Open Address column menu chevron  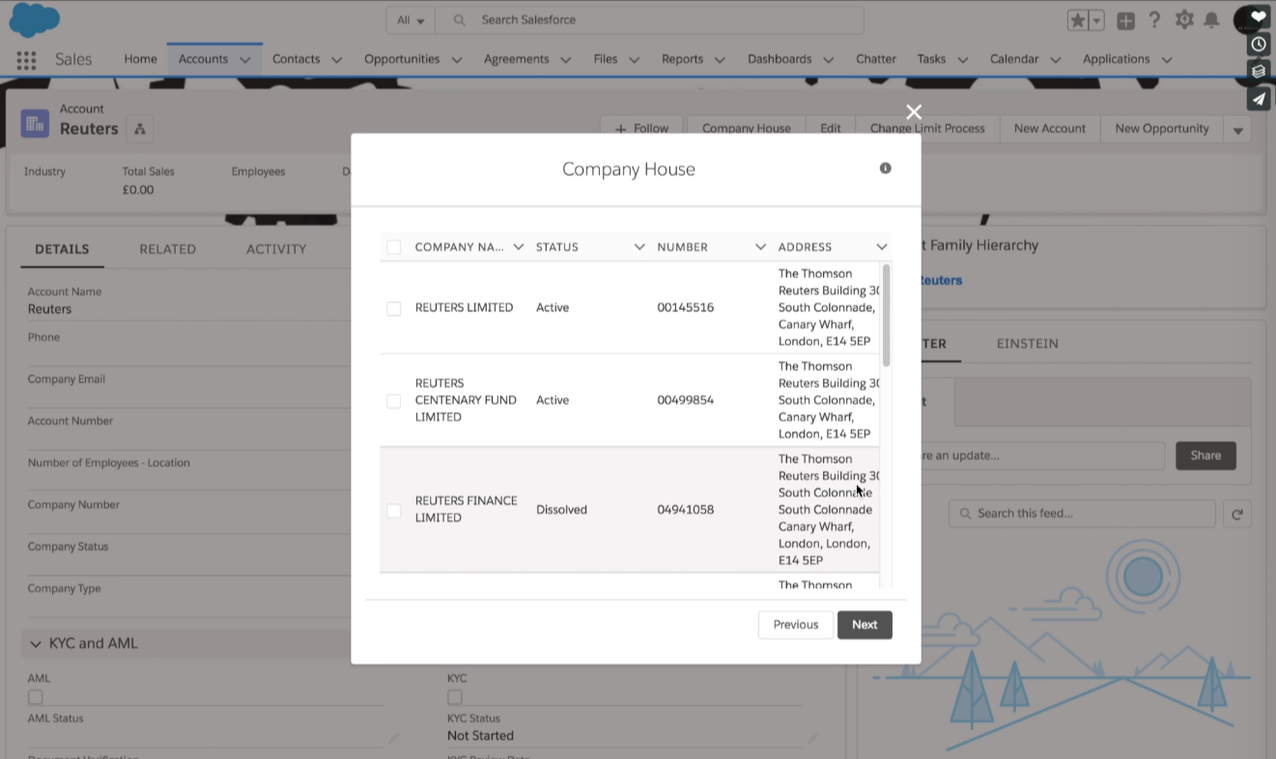pos(881,247)
